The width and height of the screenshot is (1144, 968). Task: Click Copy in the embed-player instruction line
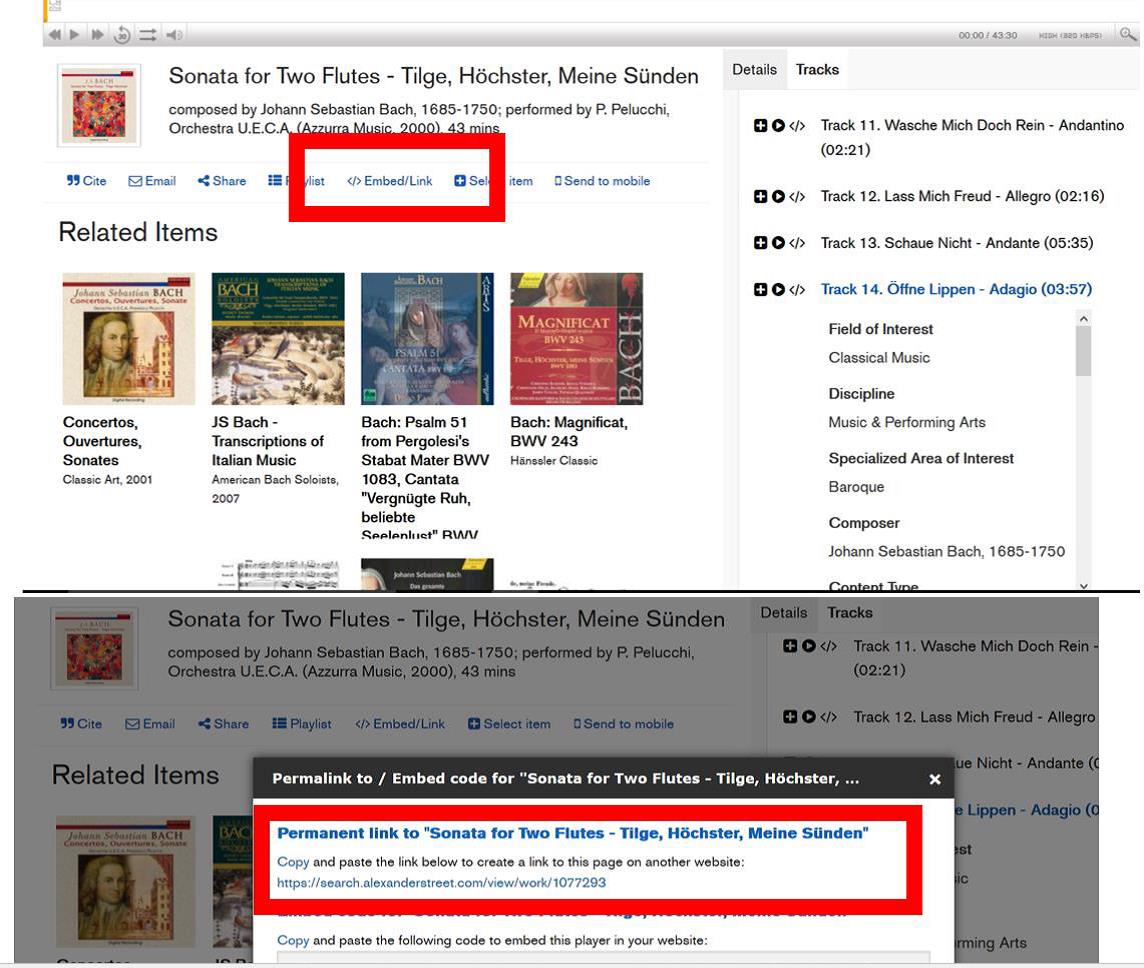(293, 940)
